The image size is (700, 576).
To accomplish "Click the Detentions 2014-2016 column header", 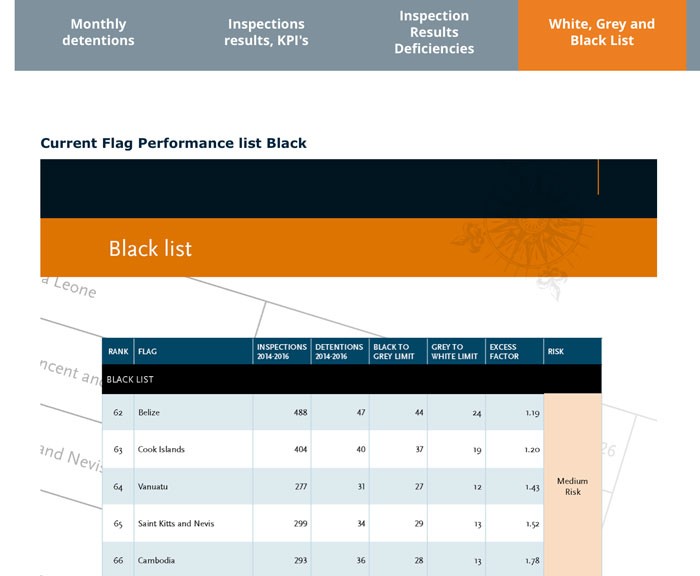I will [340, 351].
